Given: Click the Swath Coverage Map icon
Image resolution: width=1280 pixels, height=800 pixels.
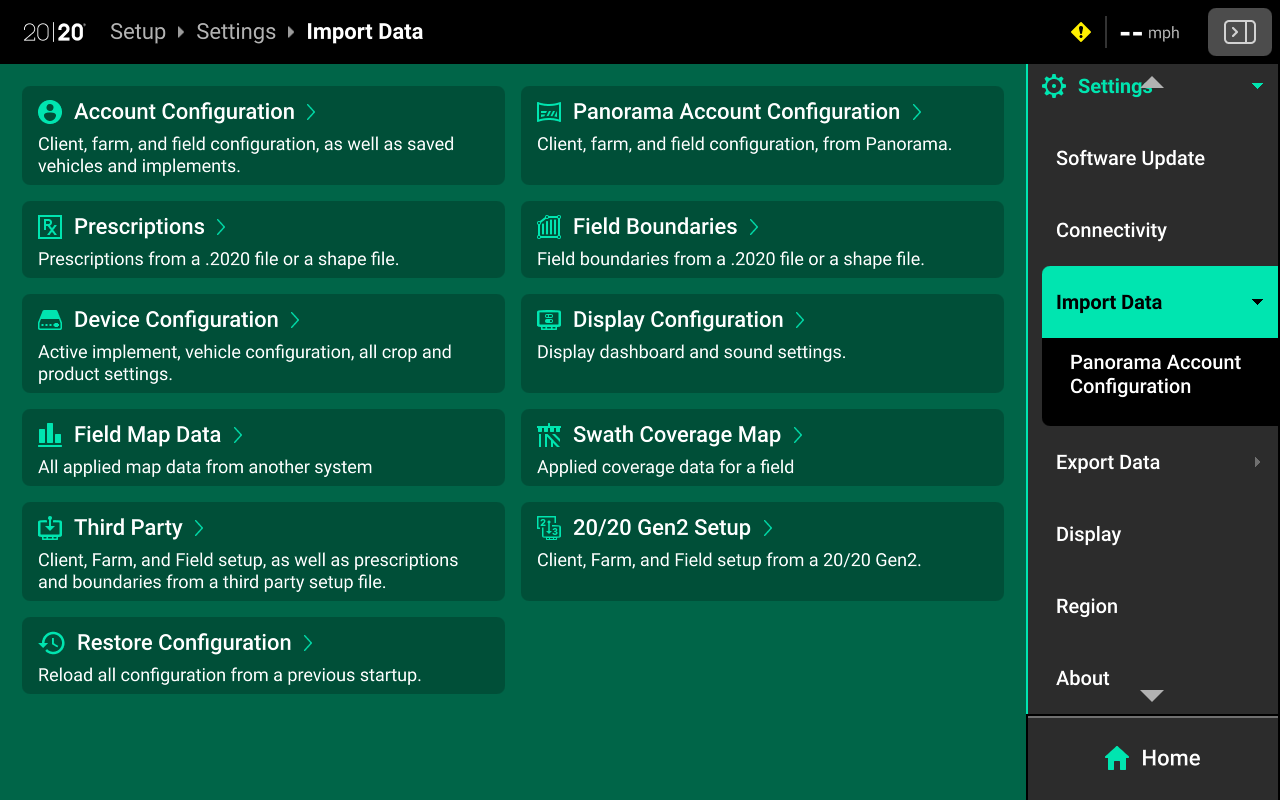Looking at the screenshot, I should click(x=548, y=434).
